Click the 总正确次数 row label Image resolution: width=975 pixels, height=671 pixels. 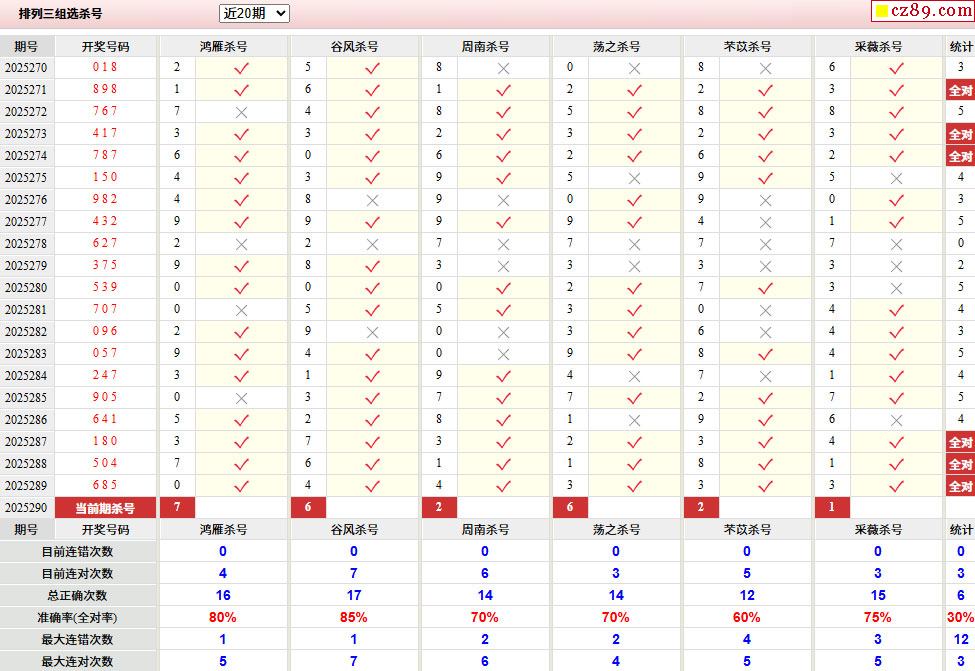77,596
